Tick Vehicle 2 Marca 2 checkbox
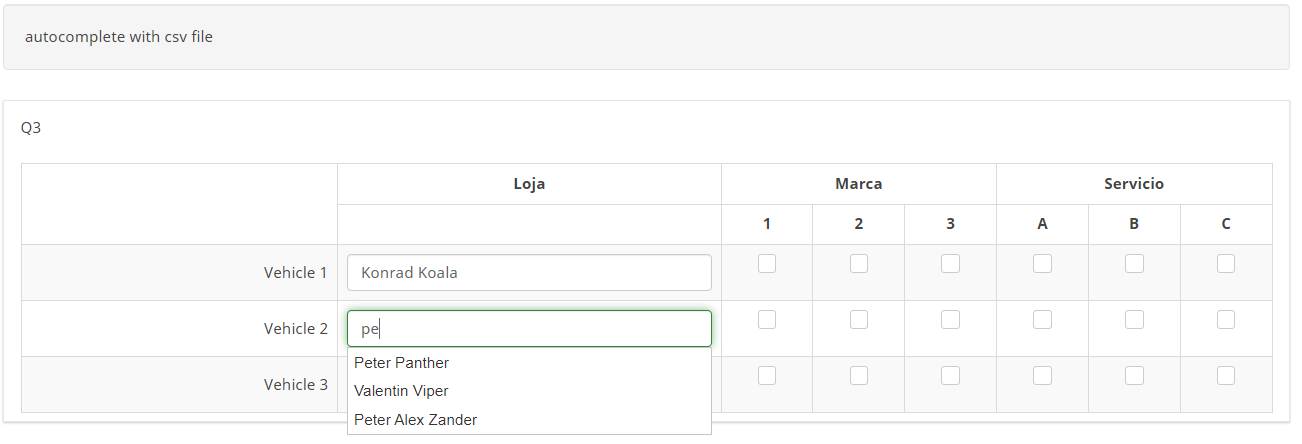Viewport: 1302px width, 444px height. click(859, 320)
